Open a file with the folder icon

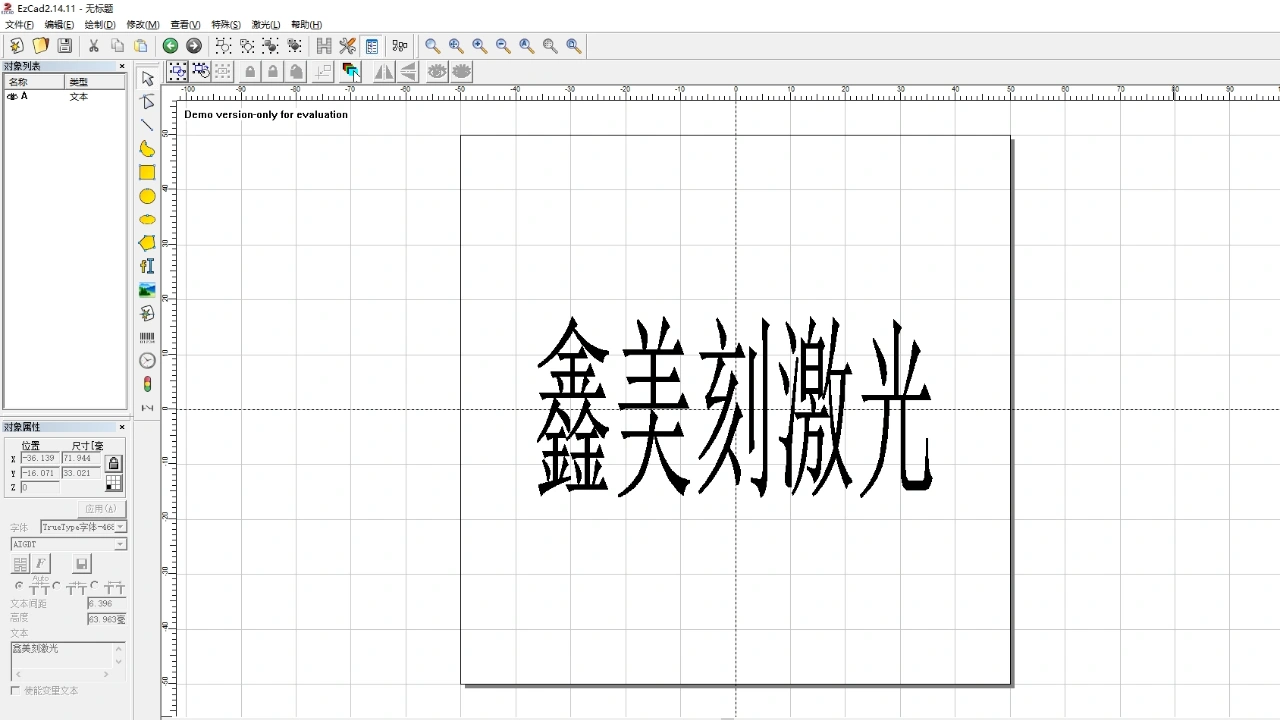41,46
